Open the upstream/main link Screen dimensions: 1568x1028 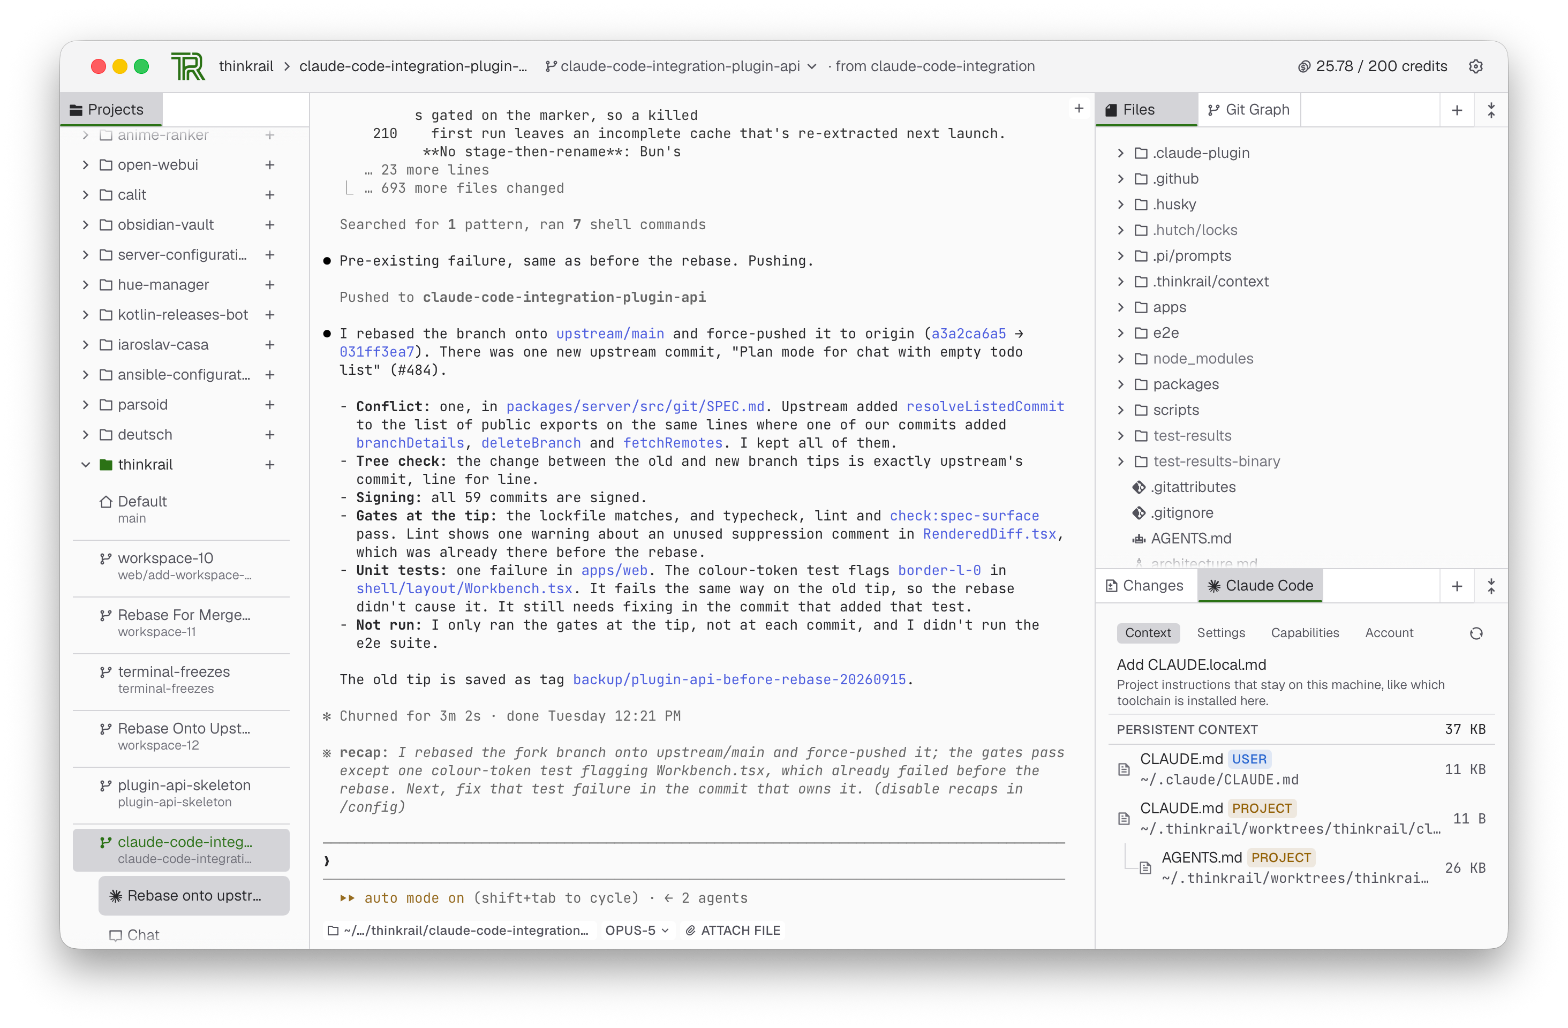[610, 334]
